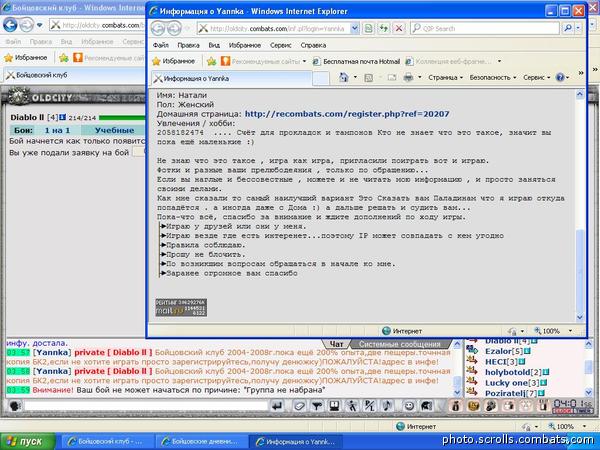Click the music note sound icon
This screenshot has height=450, width=600.
pyautogui.click(x=387, y=406)
